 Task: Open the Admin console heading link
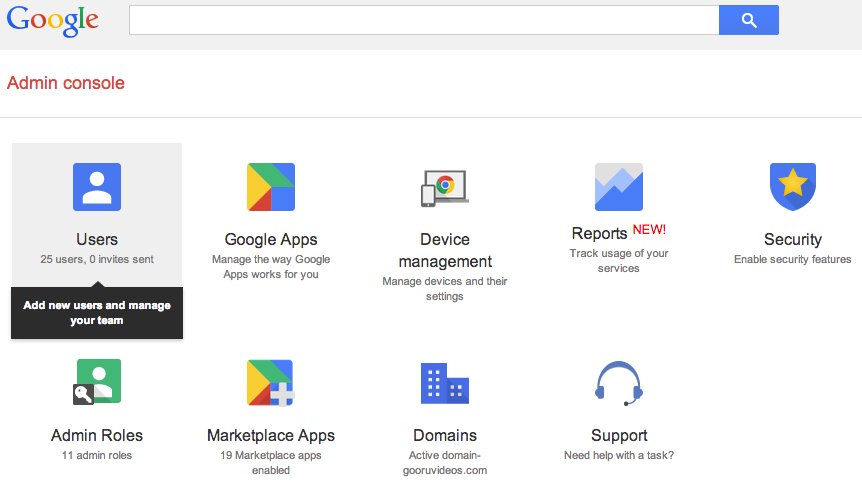coord(66,83)
